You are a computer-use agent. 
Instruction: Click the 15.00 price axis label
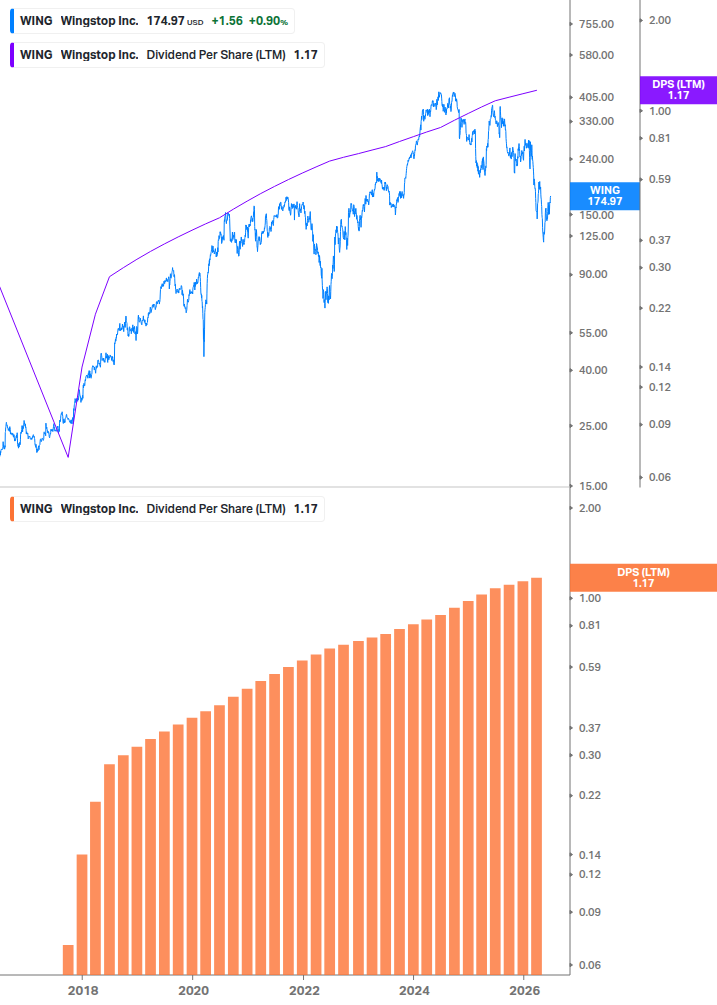tap(593, 486)
